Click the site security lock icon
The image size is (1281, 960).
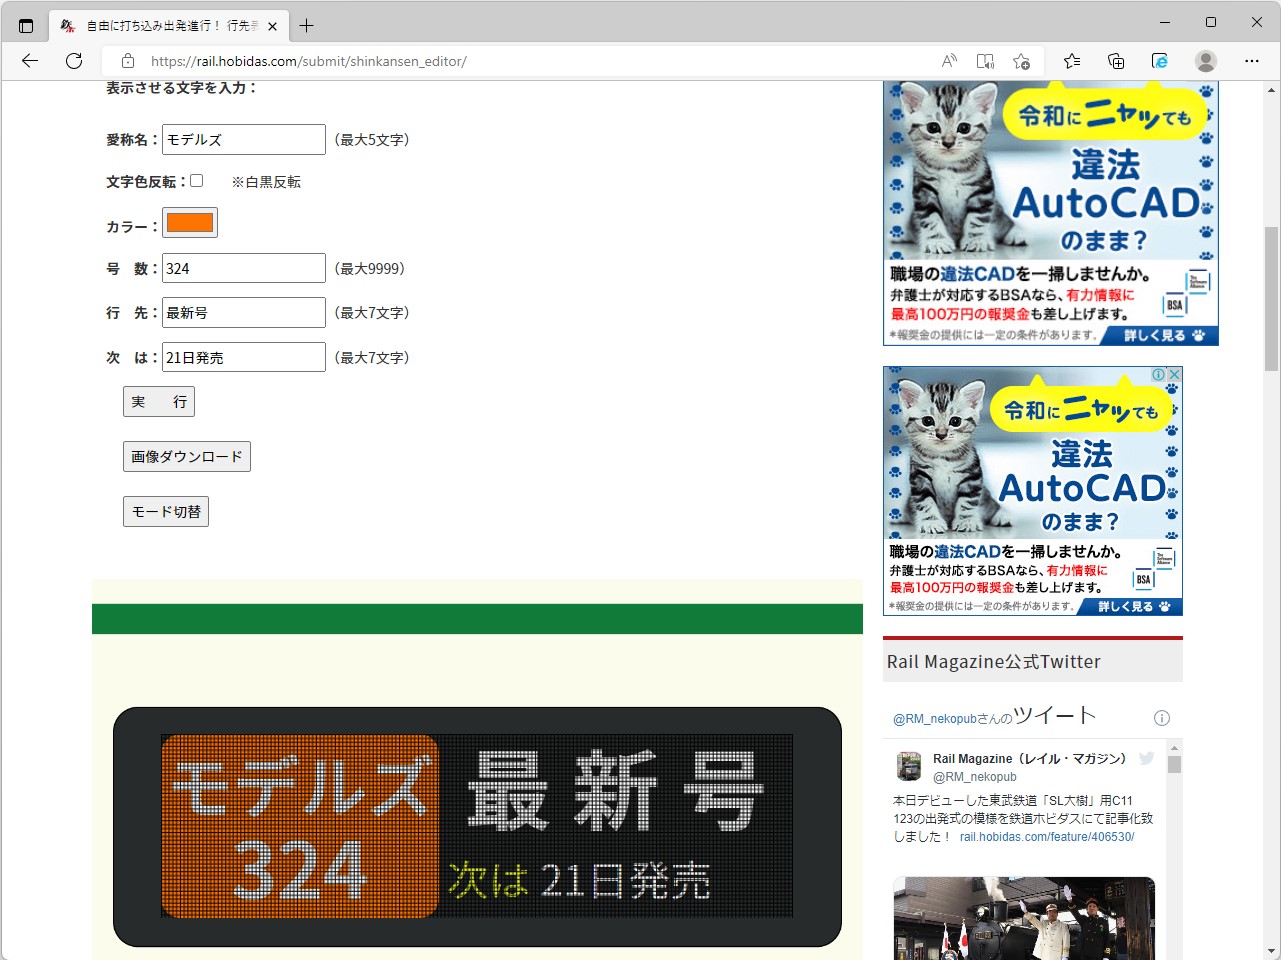(x=127, y=61)
